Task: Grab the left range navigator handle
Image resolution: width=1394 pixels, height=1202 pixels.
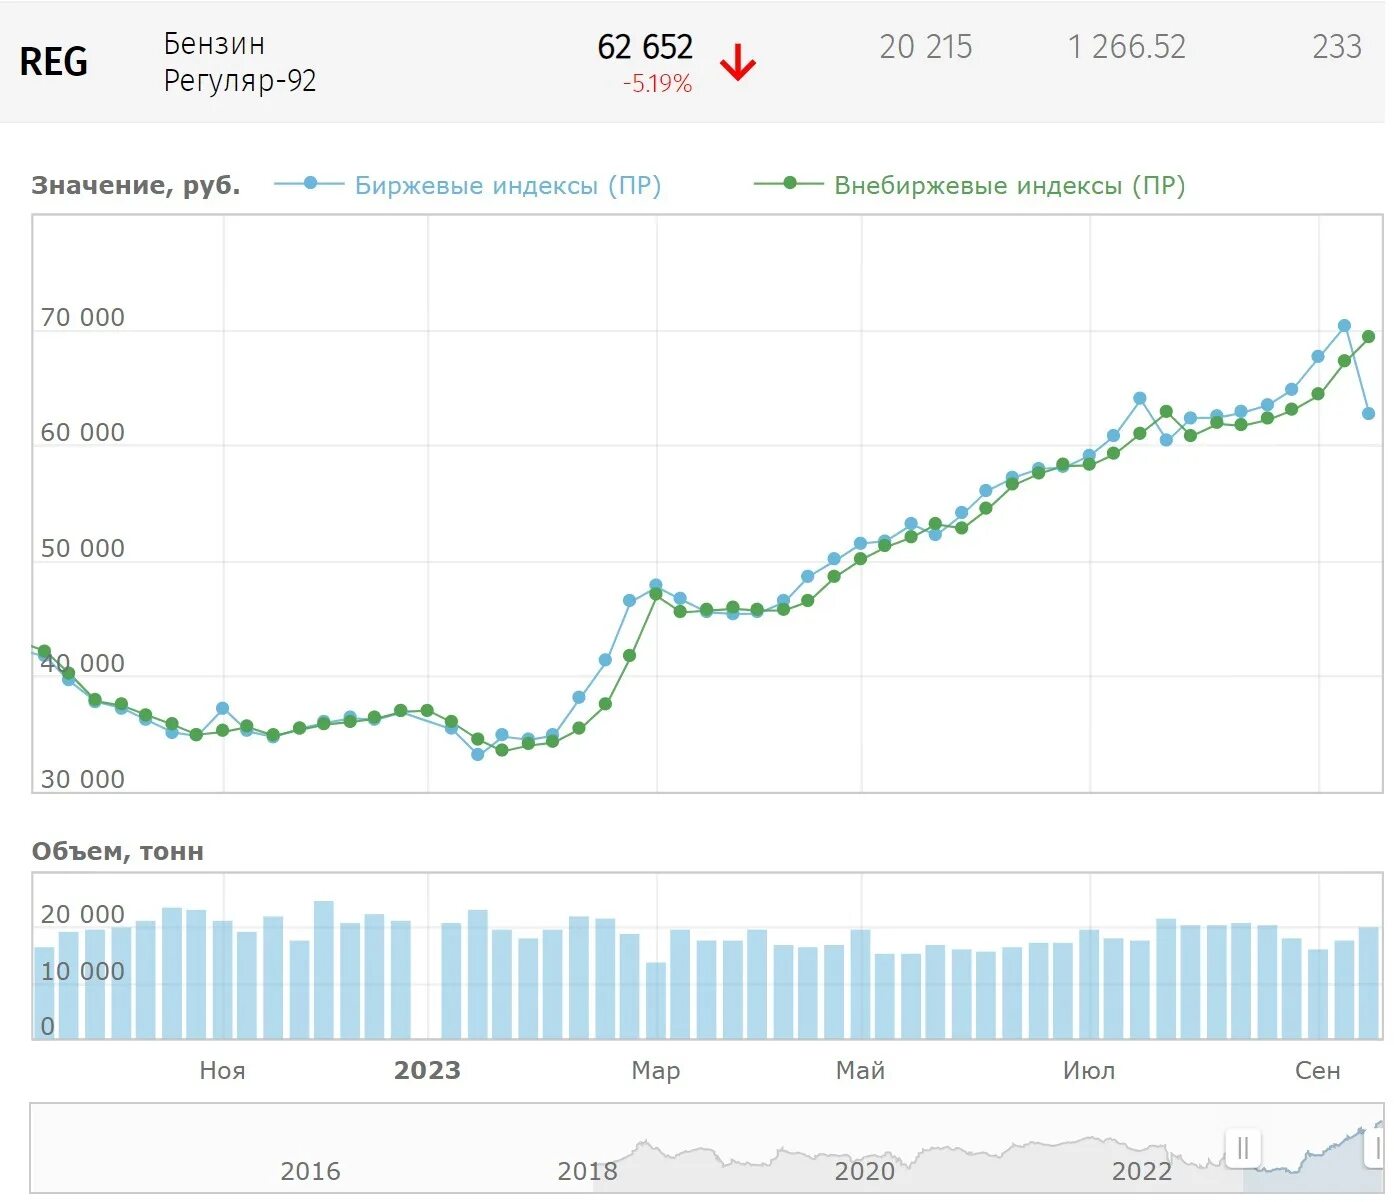Action: coord(1243,1147)
